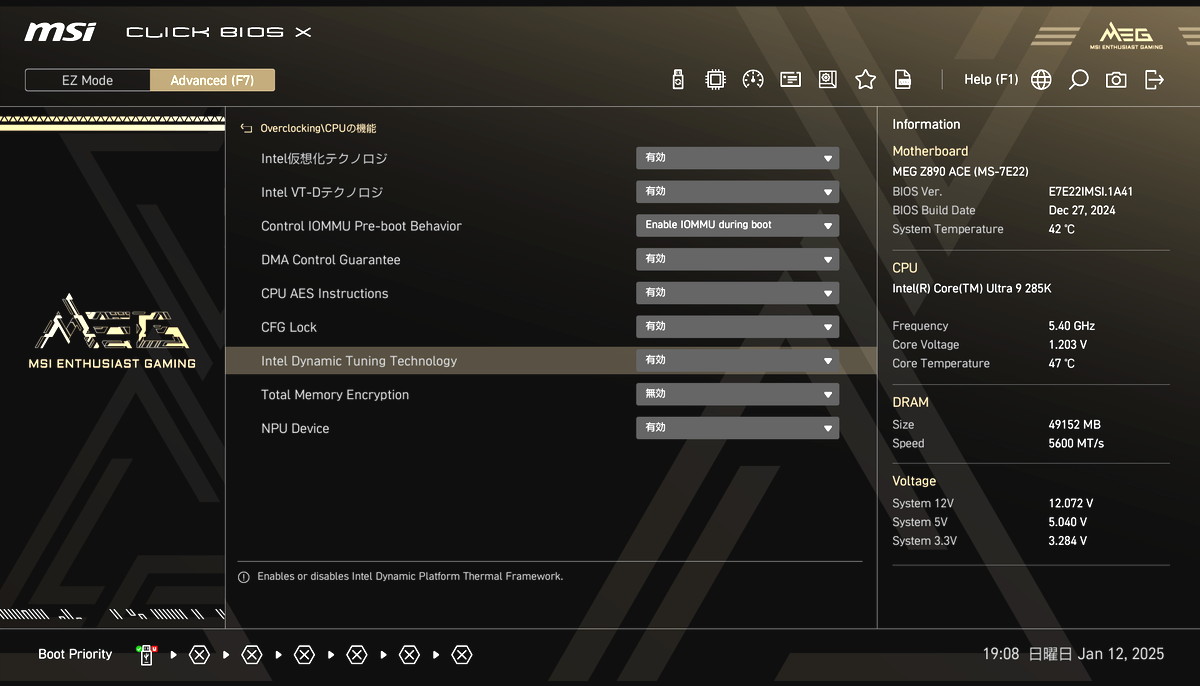Open the Total Memory Encryption dropdown

pos(737,394)
